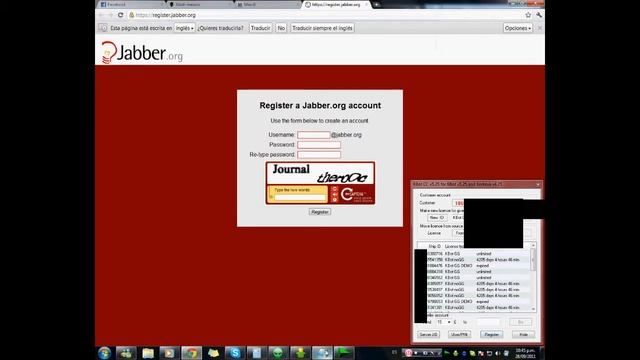640x360 pixels.
Task: Open a new browser tab with the plus button
Action: point(376,4)
